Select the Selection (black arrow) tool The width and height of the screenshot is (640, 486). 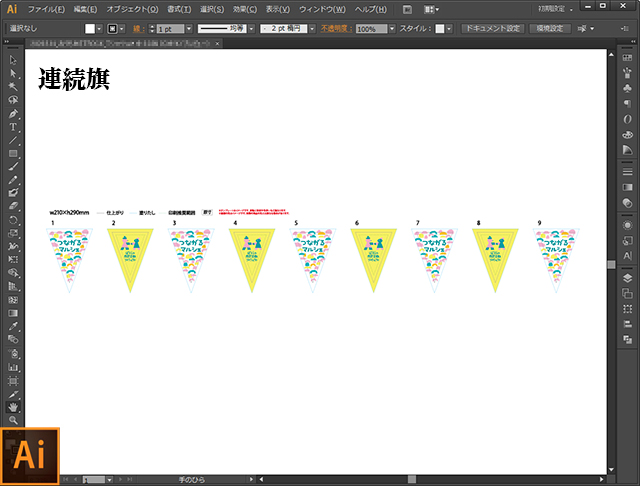pos(13,61)
